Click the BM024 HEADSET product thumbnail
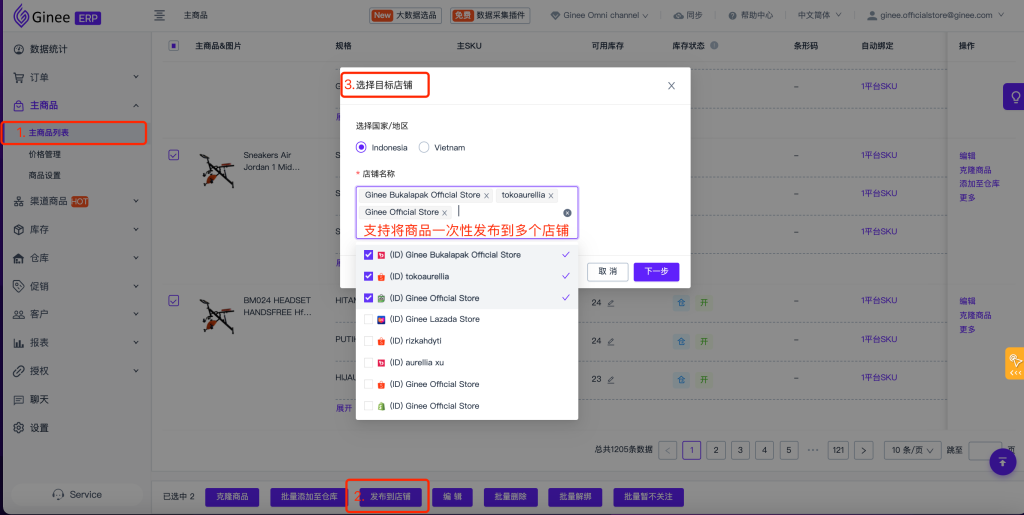 [x=216, y=314]
